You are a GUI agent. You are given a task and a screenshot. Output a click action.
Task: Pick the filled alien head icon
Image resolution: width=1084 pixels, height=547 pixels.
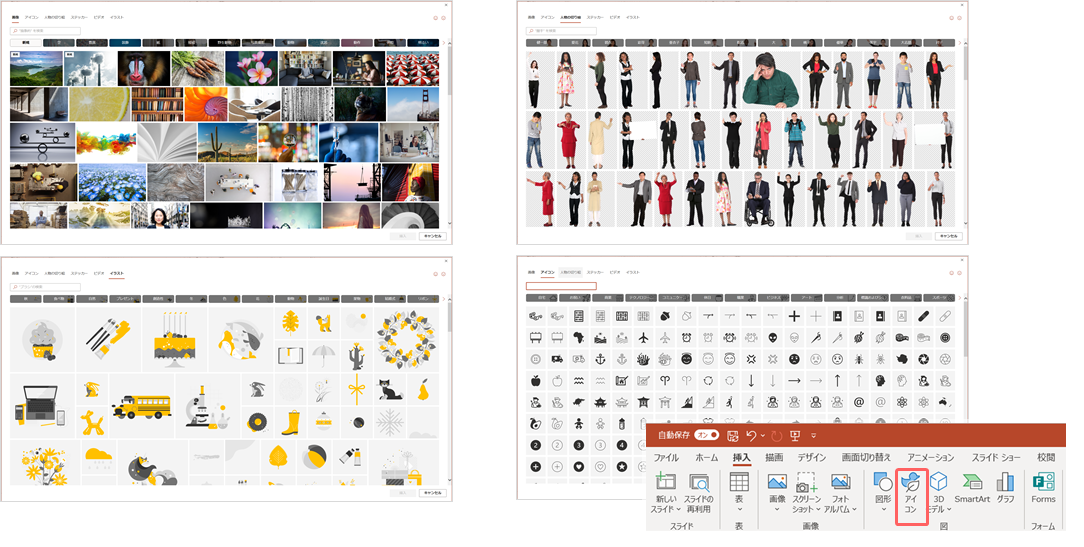coord(772,337)
